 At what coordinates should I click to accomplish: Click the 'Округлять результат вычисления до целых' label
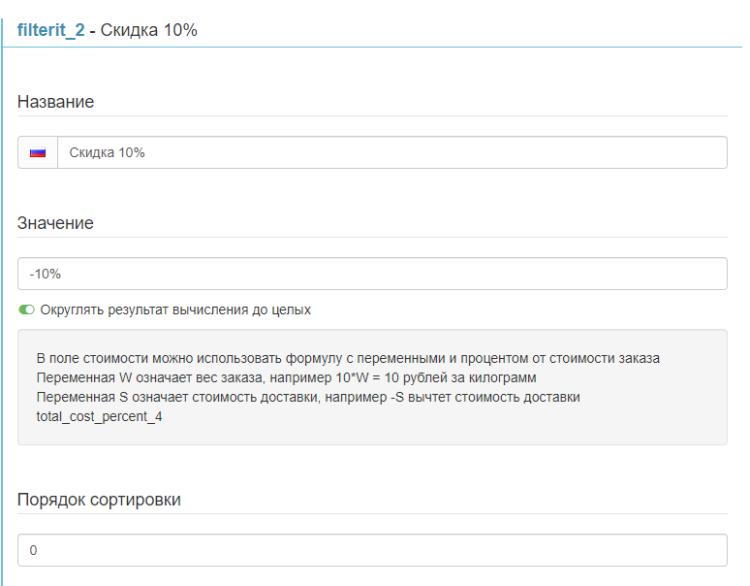point(175,310)
